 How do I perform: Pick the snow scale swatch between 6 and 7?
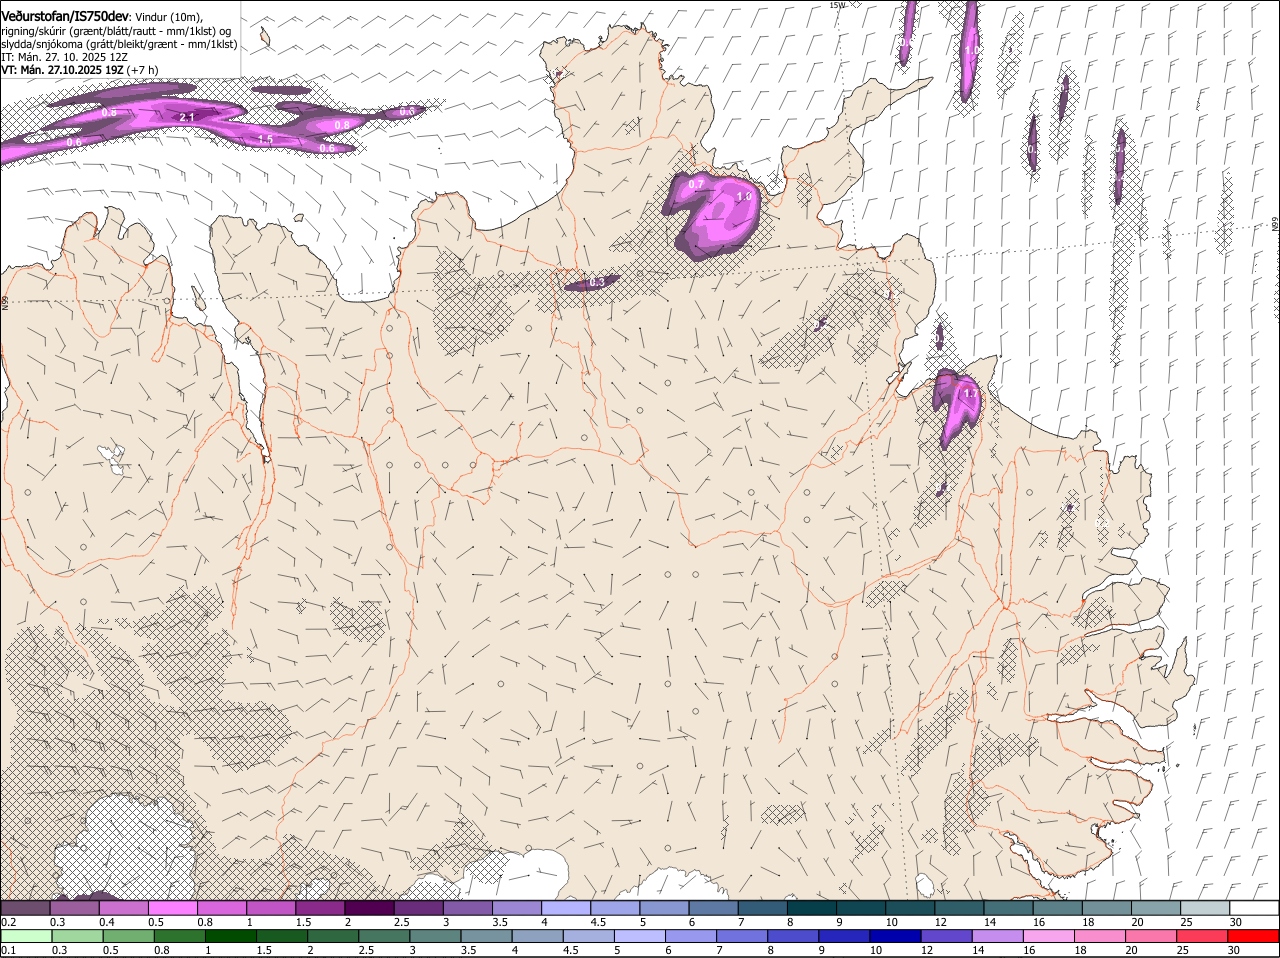(x=713, y=908)
